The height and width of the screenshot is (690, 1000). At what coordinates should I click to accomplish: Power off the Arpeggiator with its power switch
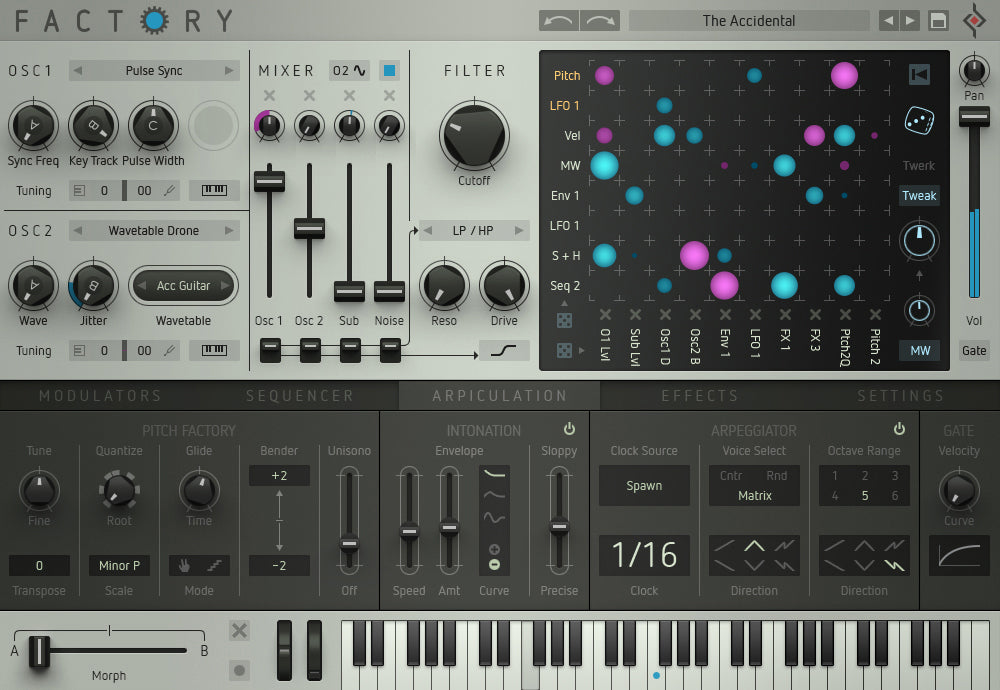pyautogui.click(x=899, y=428)
